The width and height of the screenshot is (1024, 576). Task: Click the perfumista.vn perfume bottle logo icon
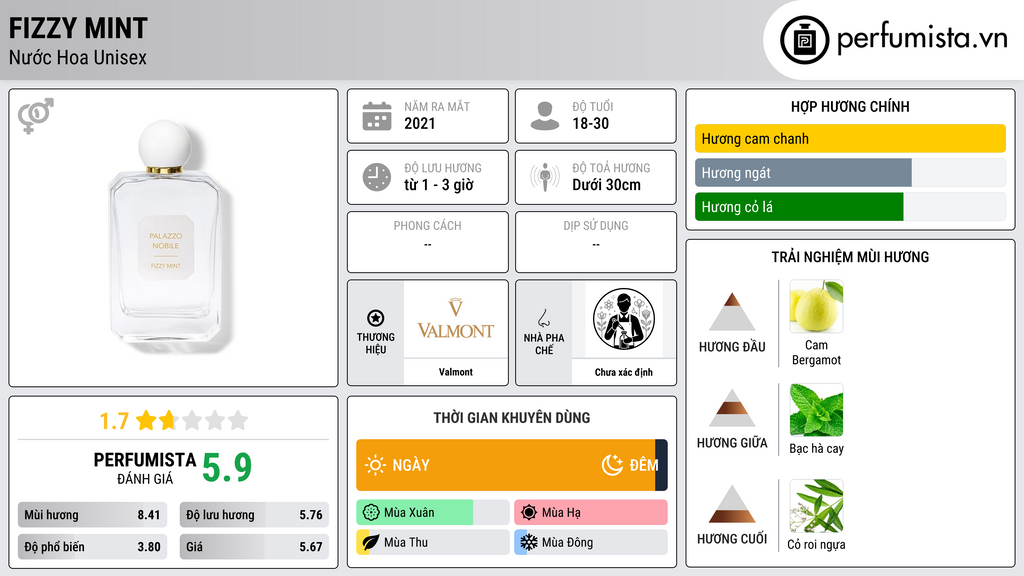pos(805,40)
